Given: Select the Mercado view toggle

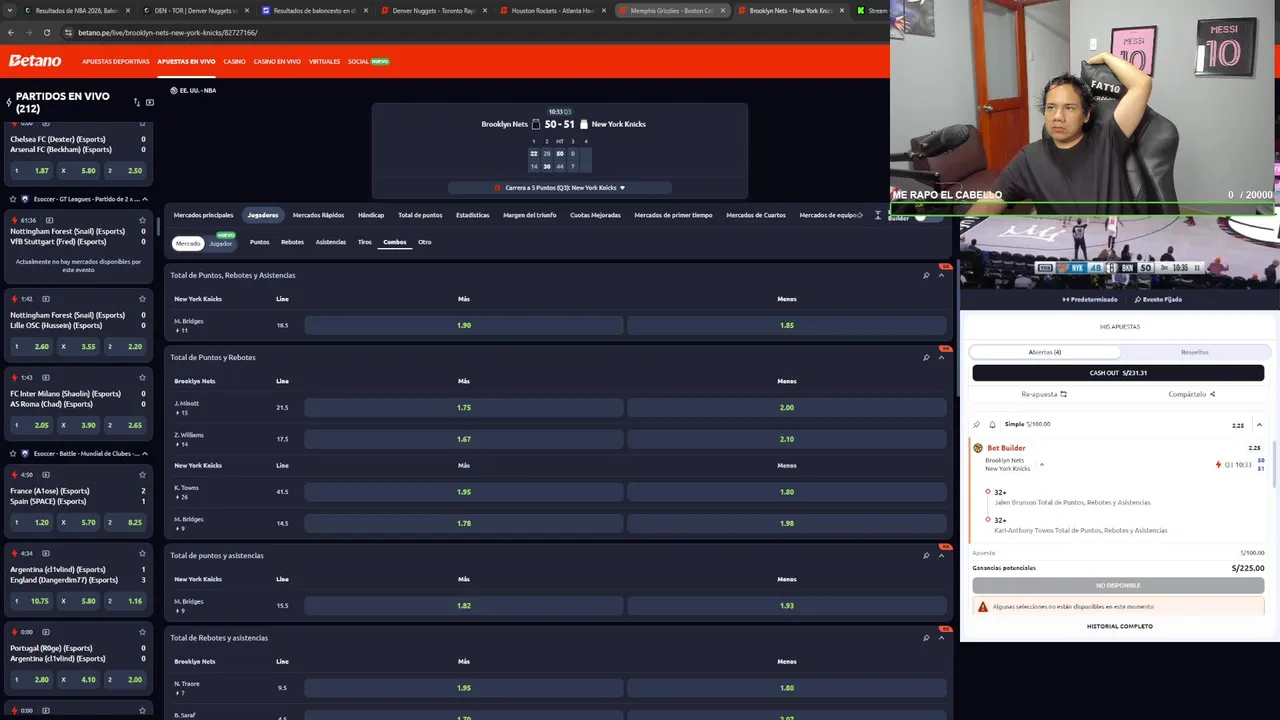Looking at the screenshot, I should pyautogui.click(x=188, y=243).
